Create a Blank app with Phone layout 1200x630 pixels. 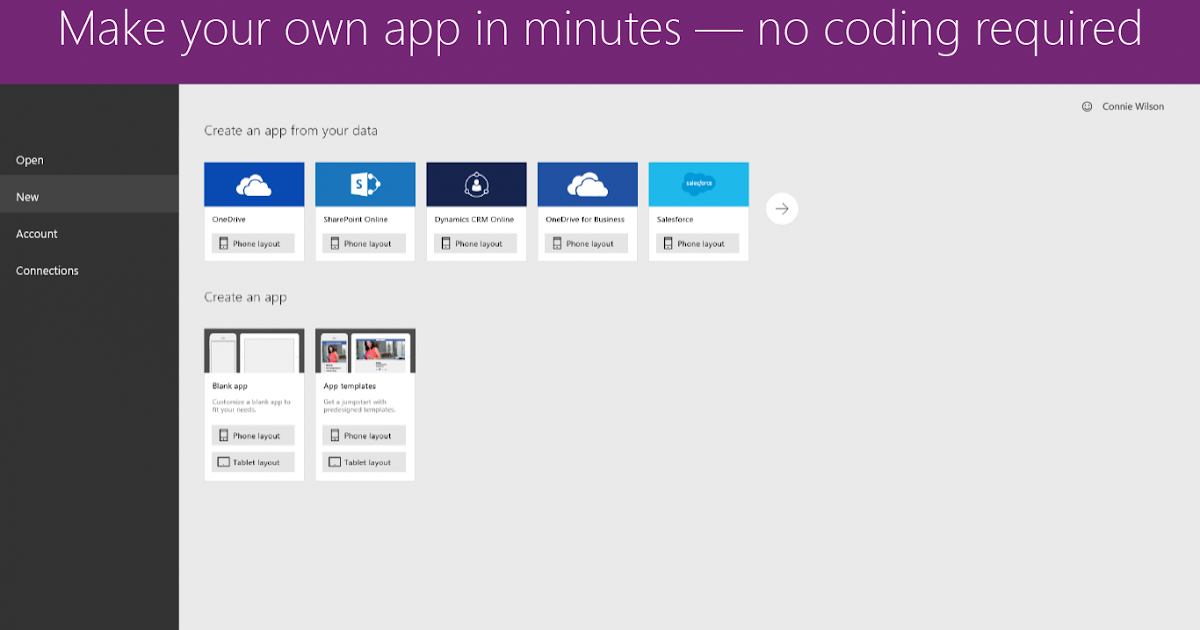tap(254, 435)
